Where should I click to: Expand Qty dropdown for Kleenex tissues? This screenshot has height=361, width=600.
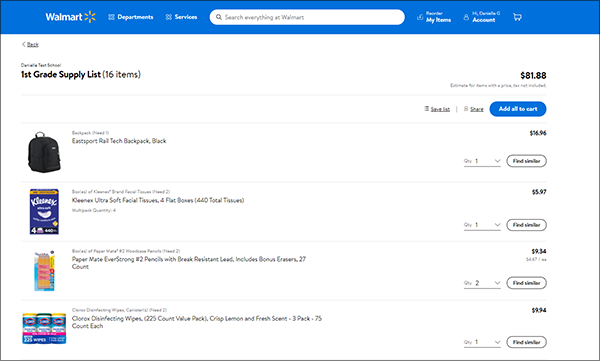click(x=482, y=225)
